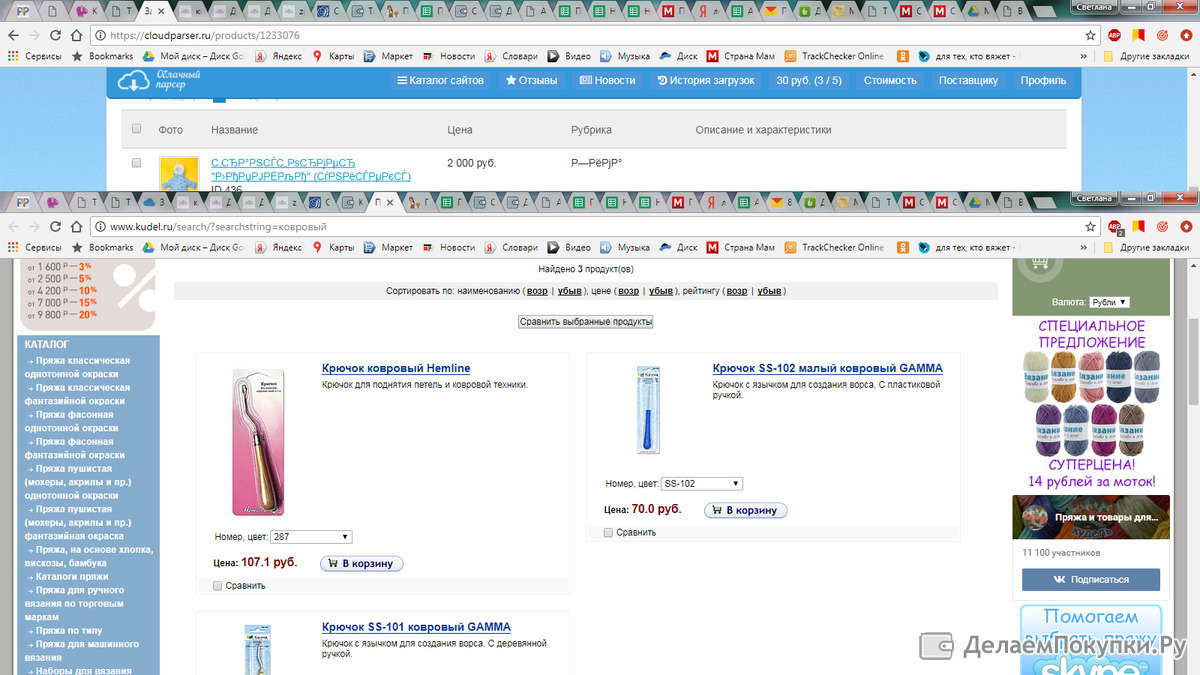Open the TrackChecker Online bookmark in the kudel window
Screen dimensions: 1200x675
[835, 247]
